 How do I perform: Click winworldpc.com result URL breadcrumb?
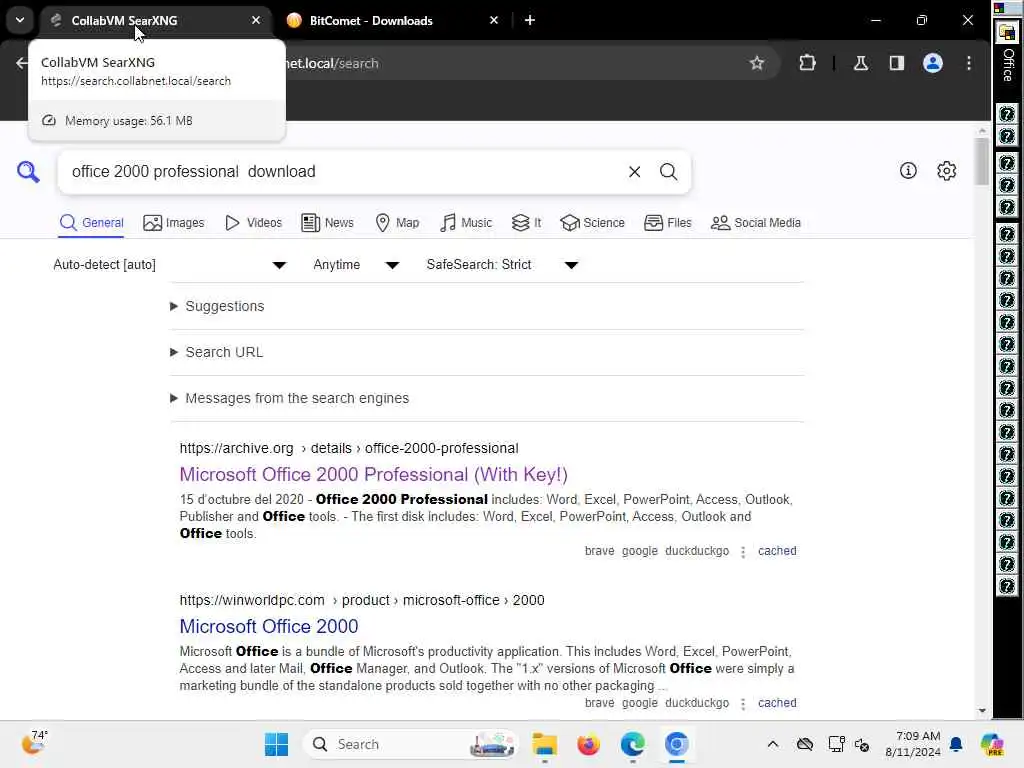362,600
